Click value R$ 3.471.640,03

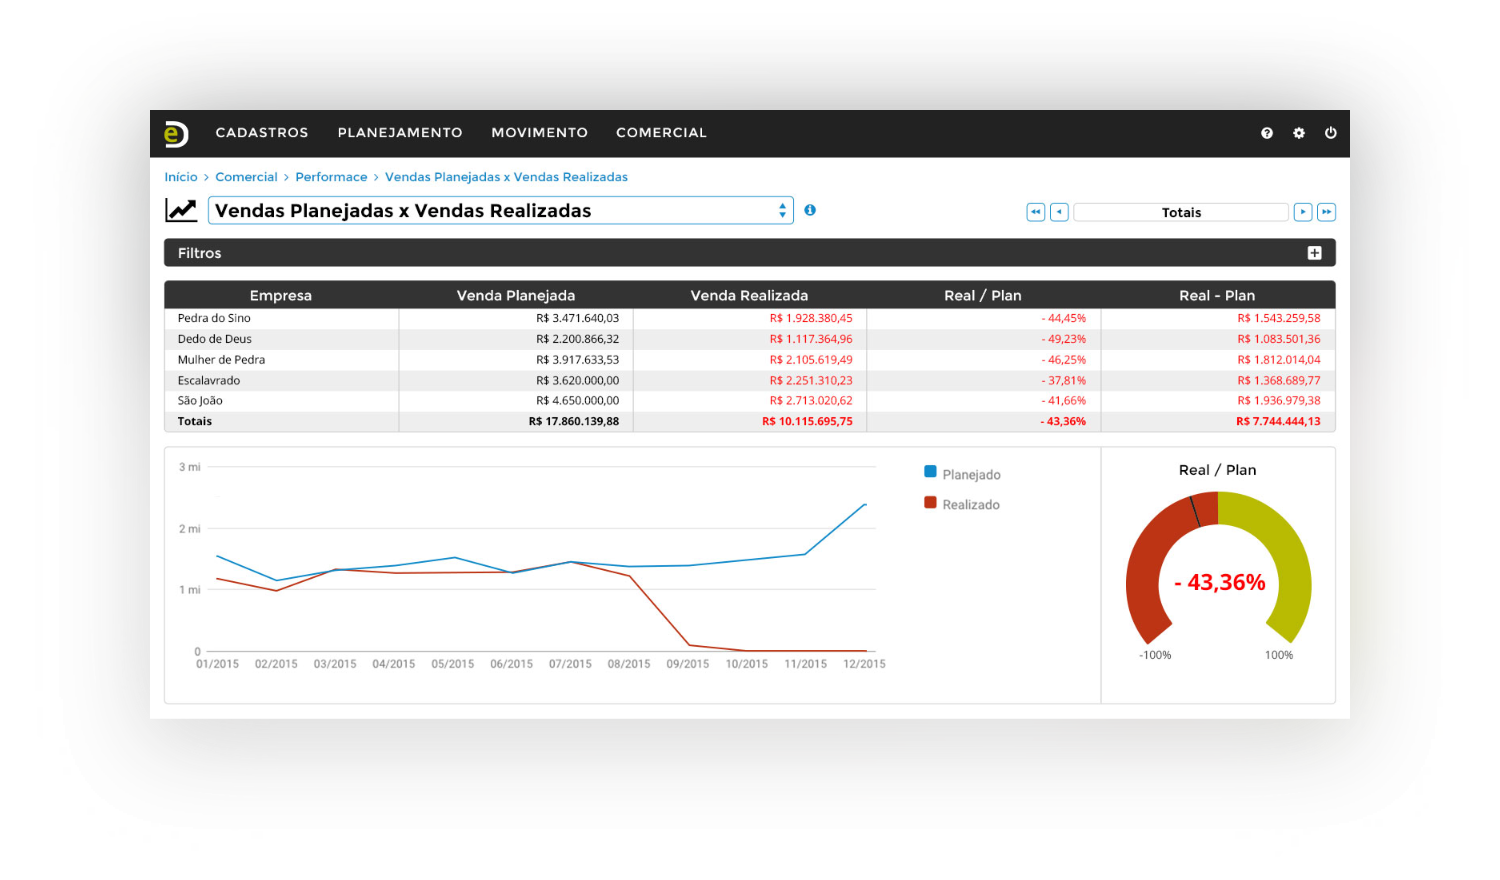[577, 318]
